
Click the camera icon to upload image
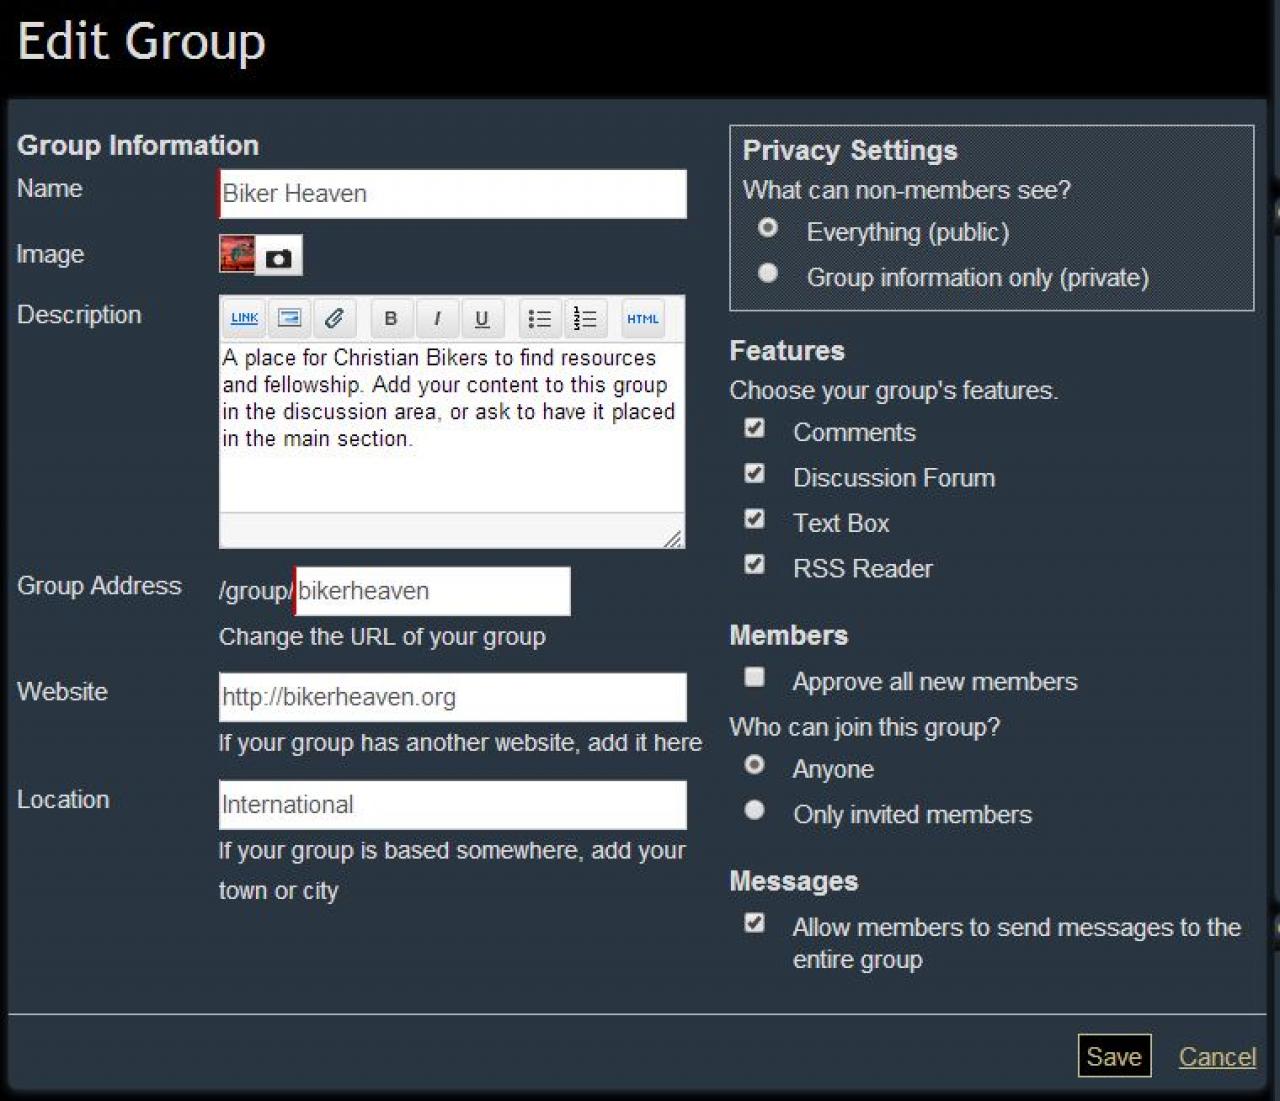pos(279,257)
